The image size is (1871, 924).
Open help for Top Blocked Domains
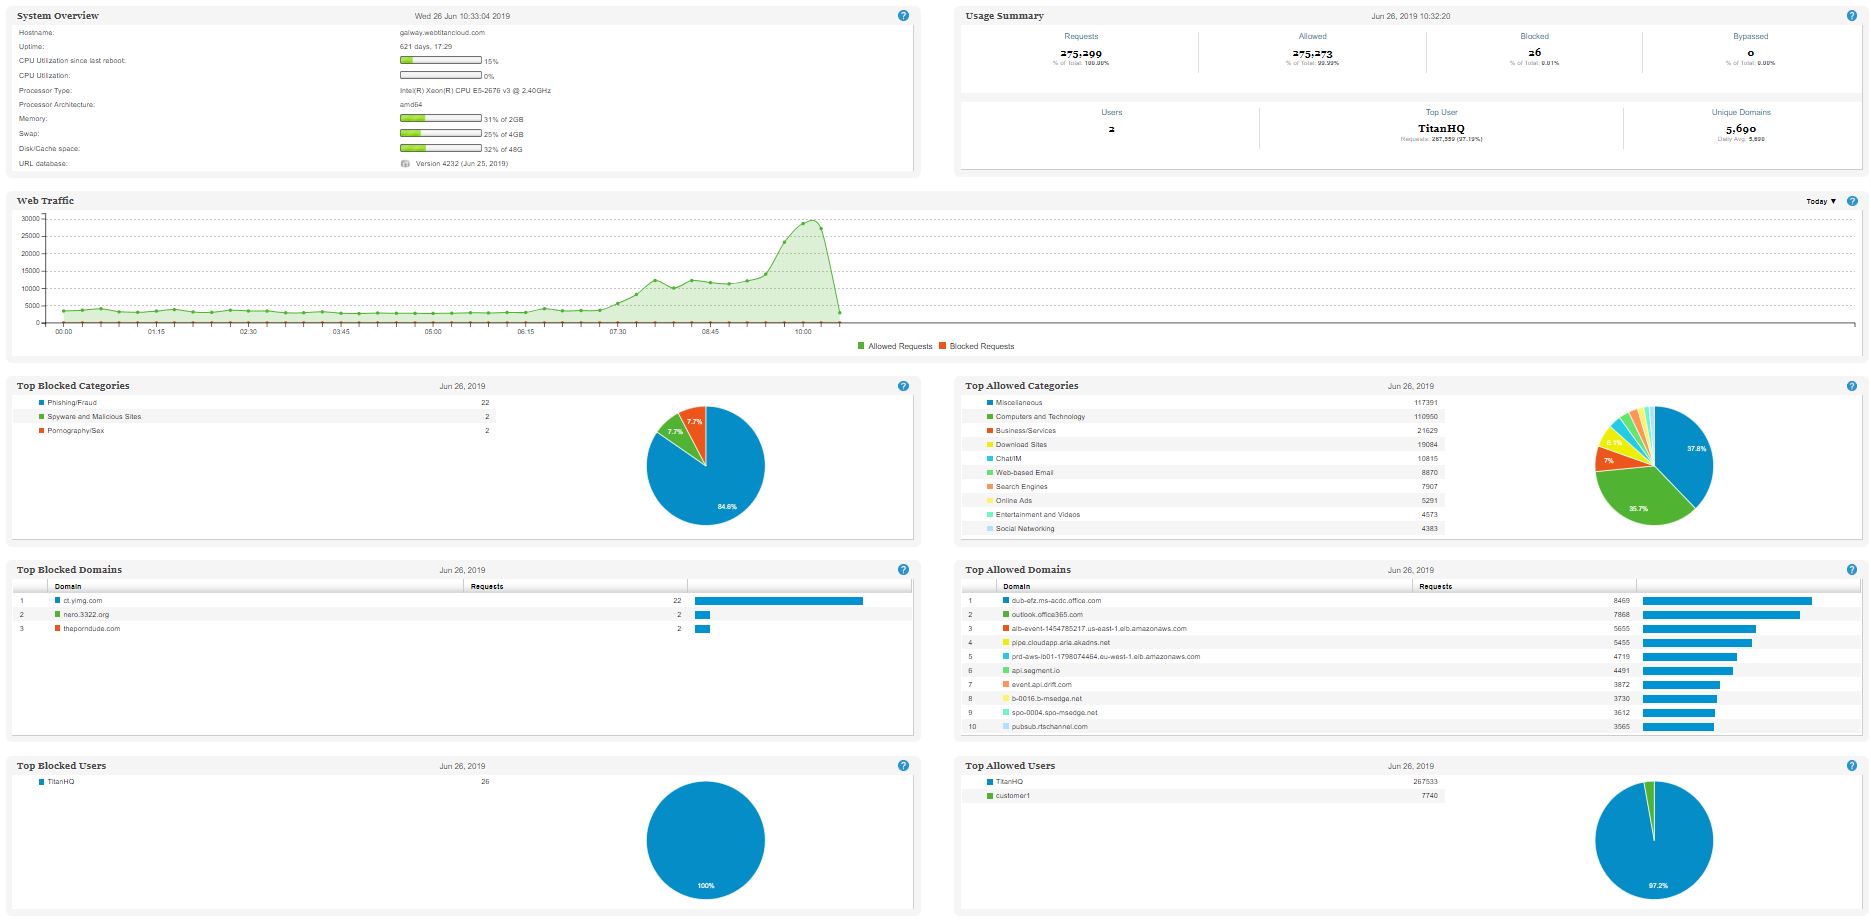(903, 570)
